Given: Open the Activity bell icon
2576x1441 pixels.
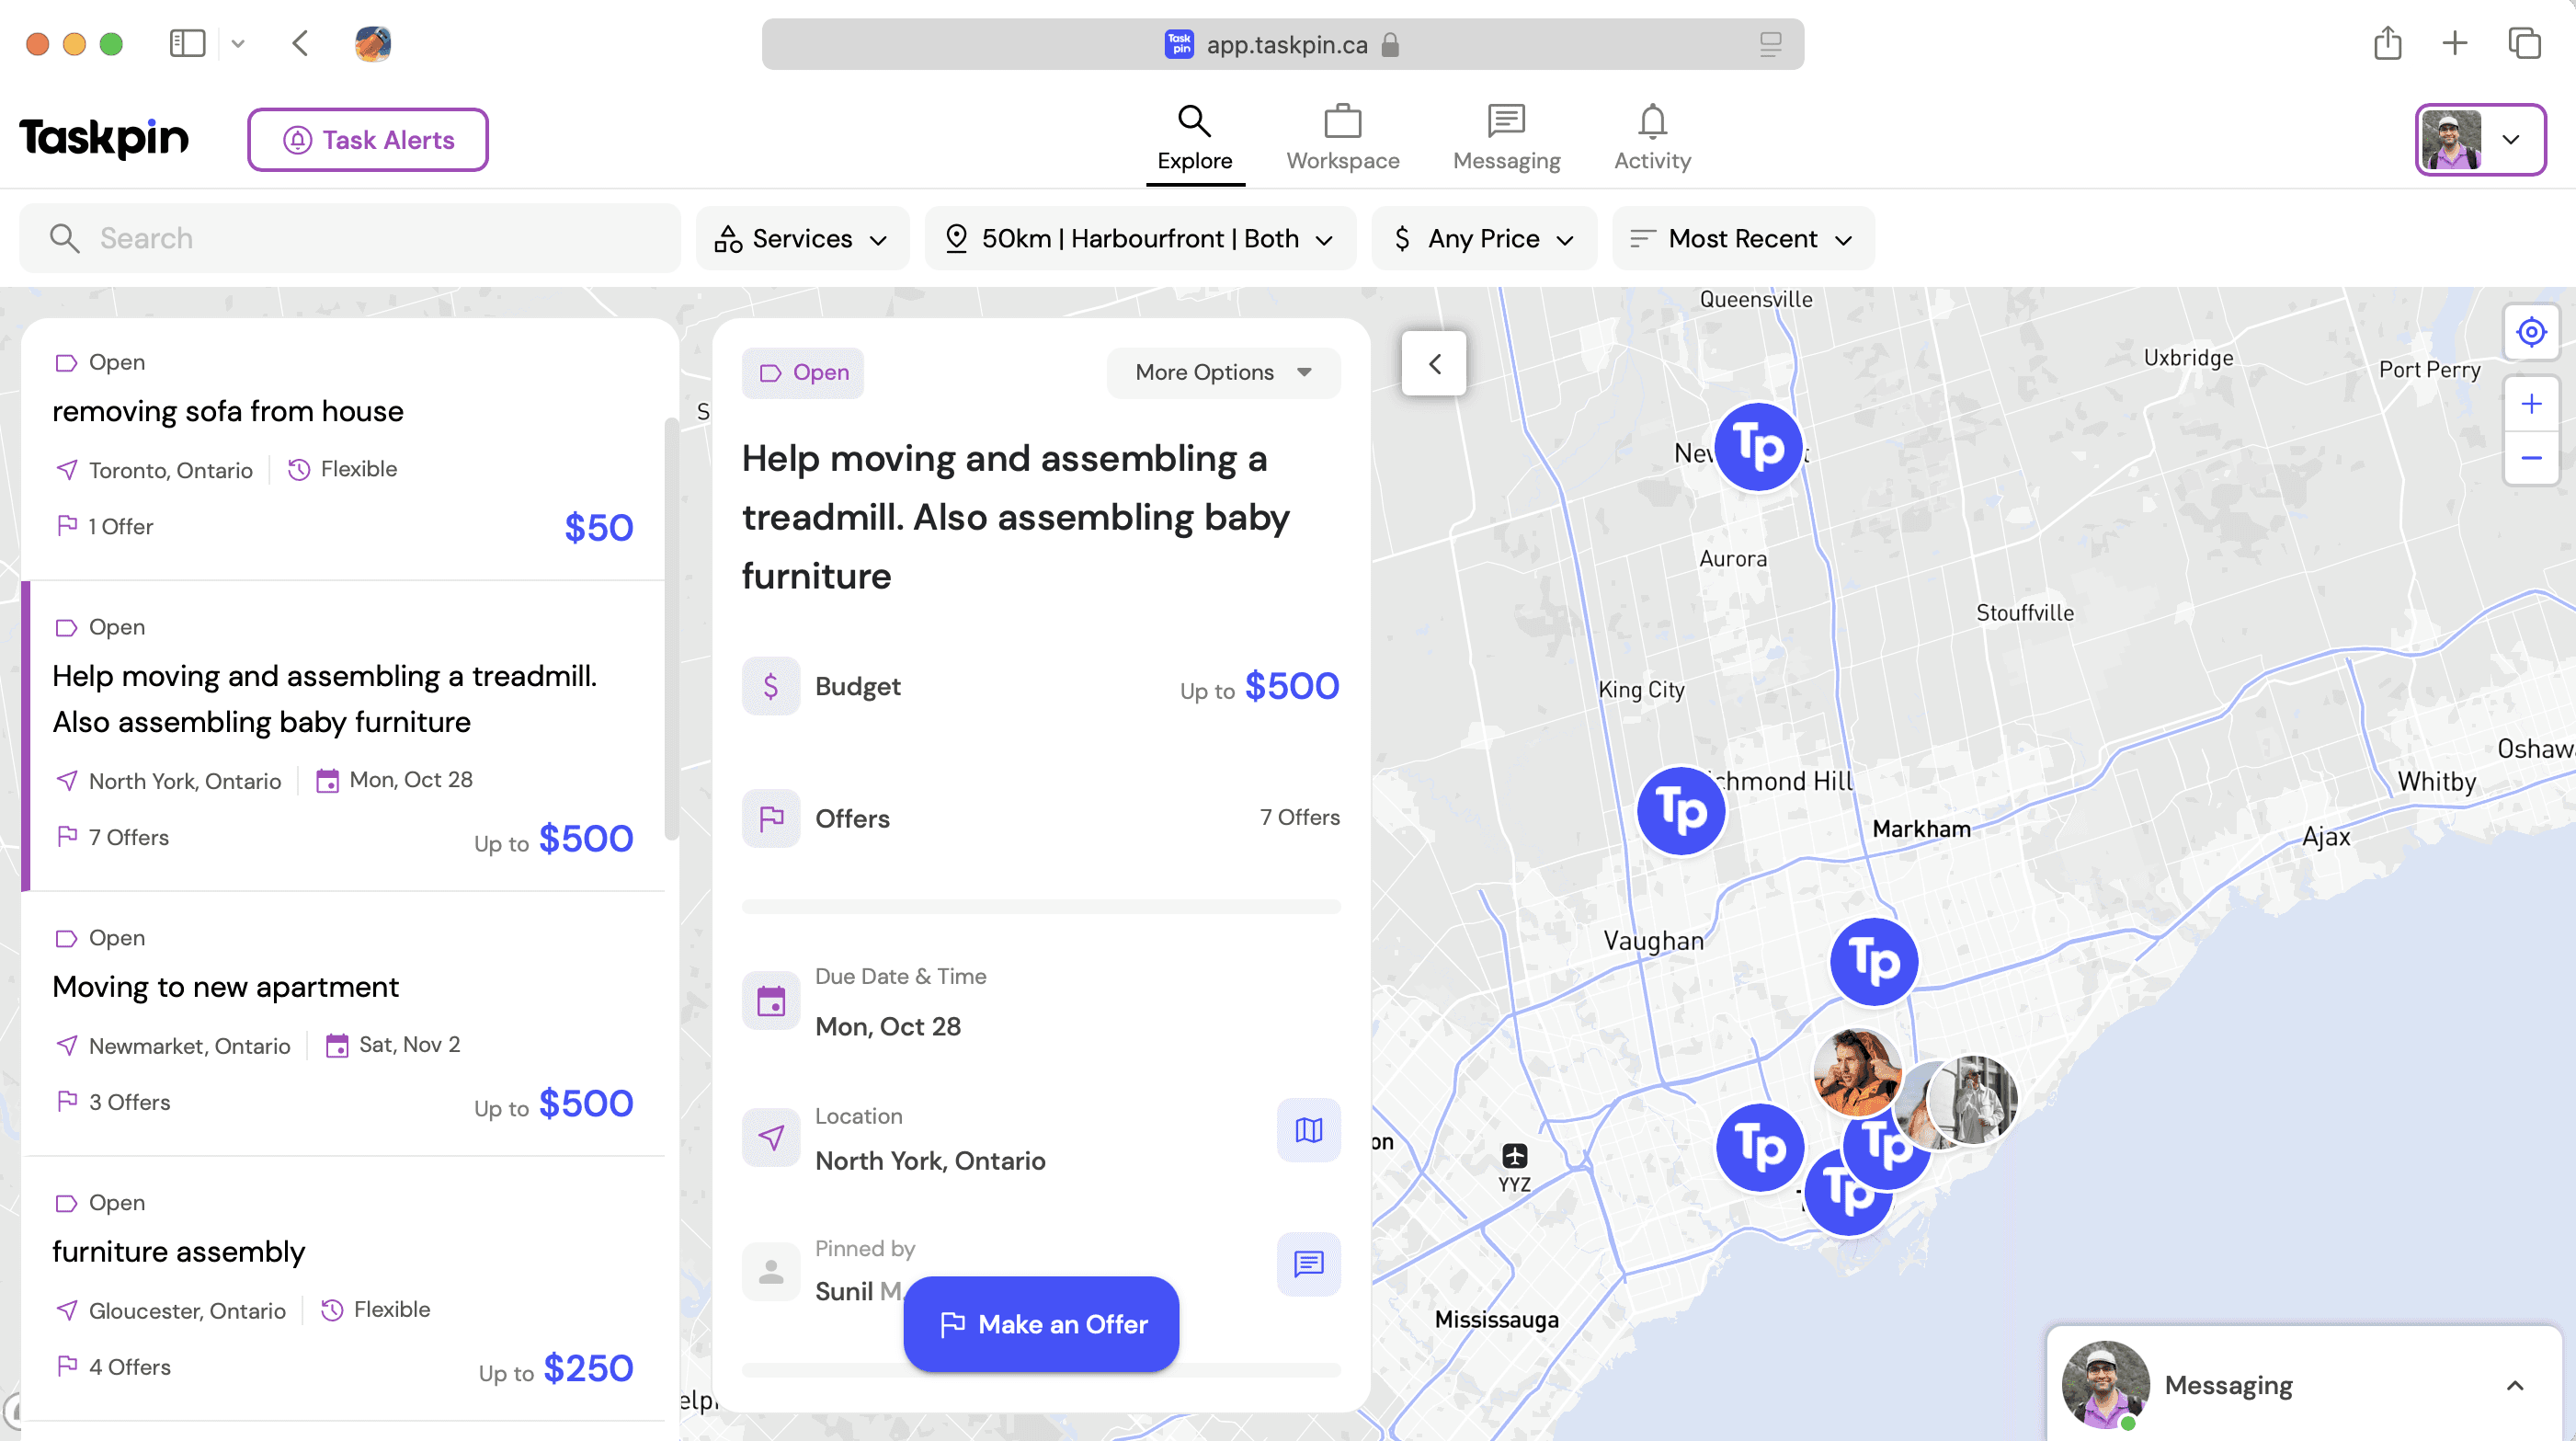Looking at the screenshot, I should click(1651, 138).
